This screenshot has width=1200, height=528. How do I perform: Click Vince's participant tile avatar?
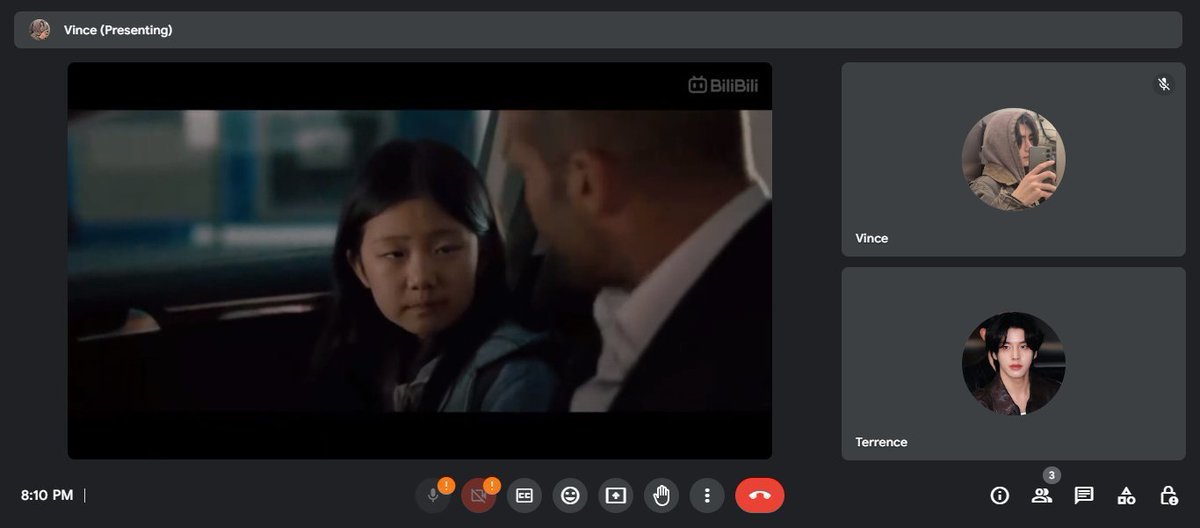1013,160
